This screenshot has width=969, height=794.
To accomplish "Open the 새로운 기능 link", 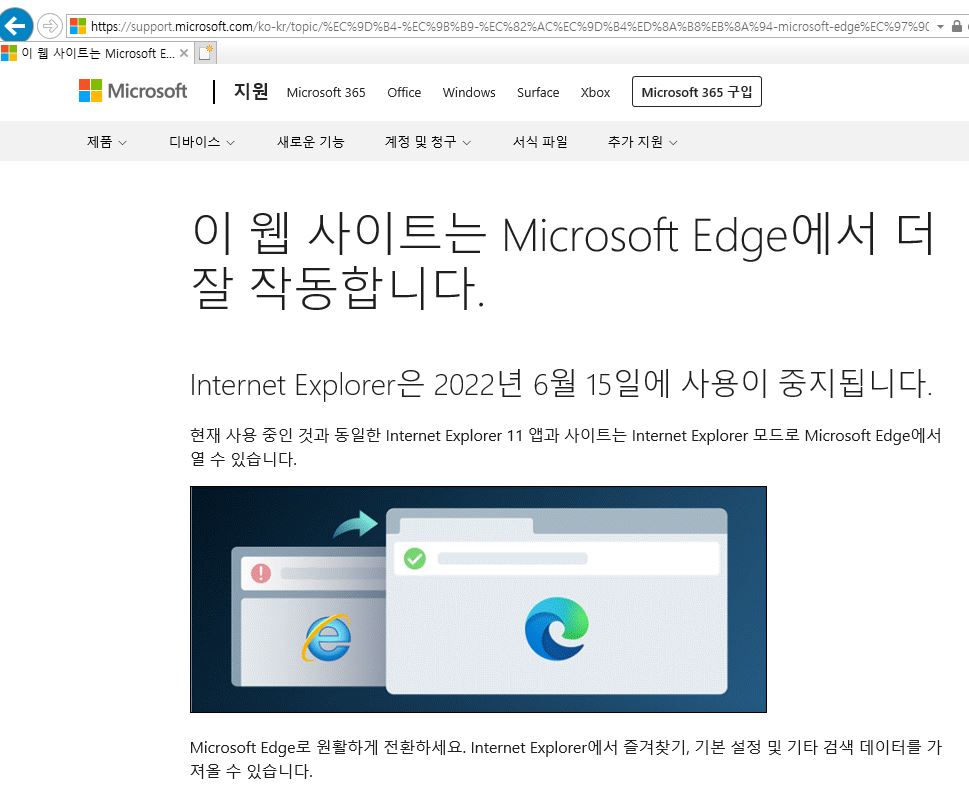I will (x=310, y=141).
